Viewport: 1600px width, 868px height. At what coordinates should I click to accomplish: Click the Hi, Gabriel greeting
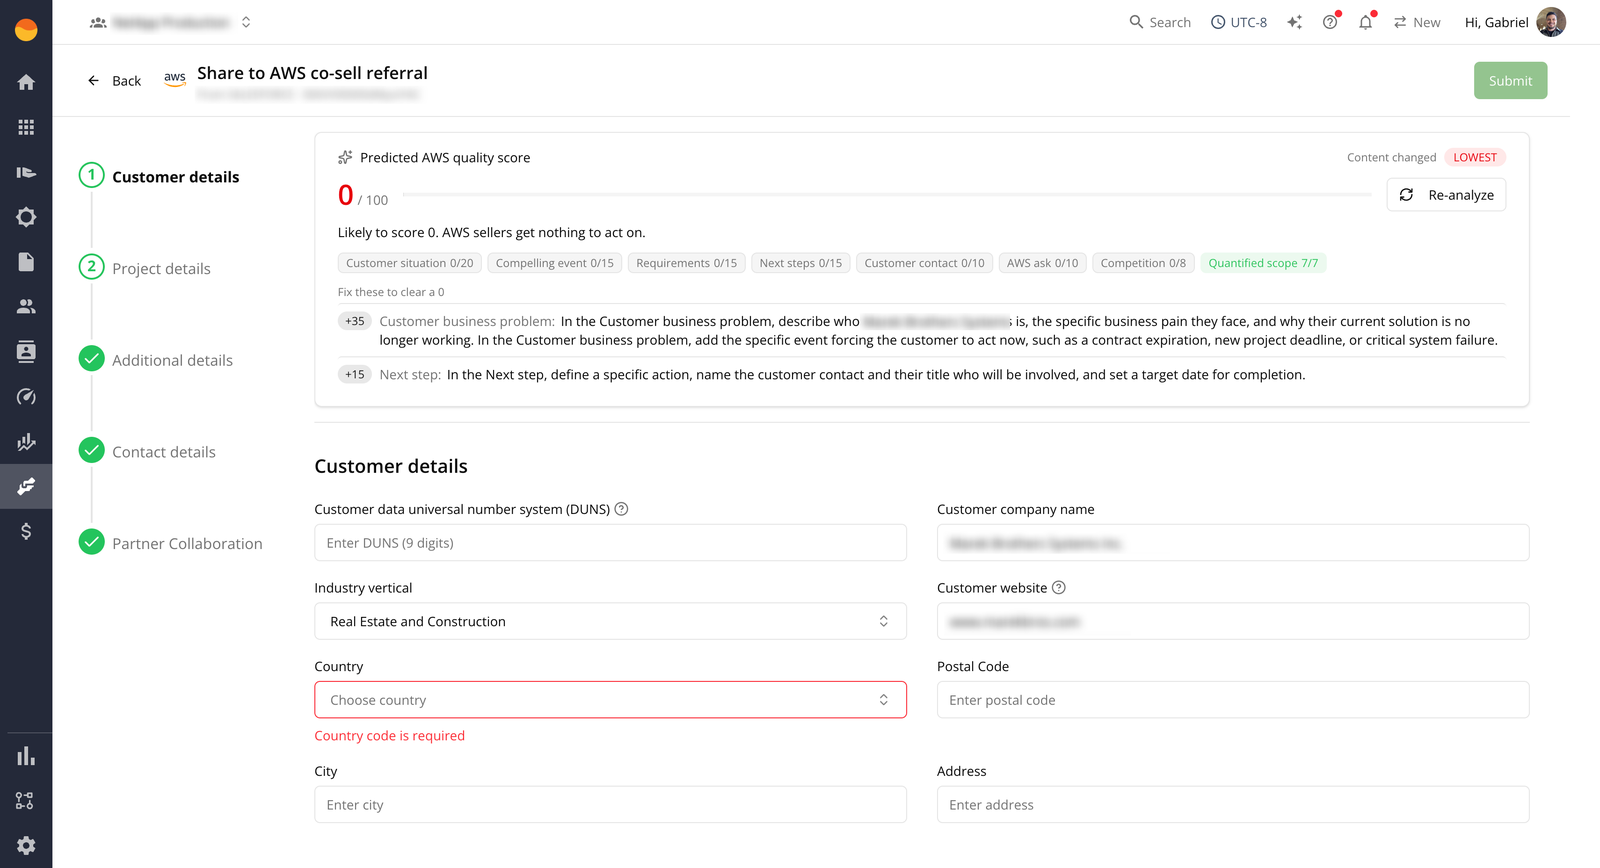(x=1496, y=22)
